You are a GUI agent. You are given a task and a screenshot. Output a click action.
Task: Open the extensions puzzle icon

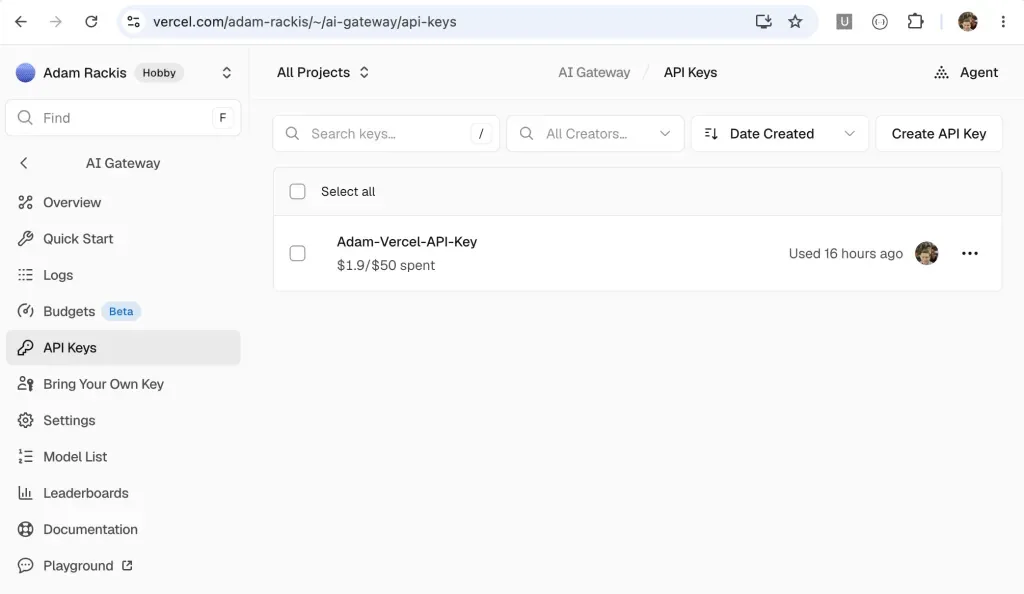pyautogui.click(x=916, y=22)
